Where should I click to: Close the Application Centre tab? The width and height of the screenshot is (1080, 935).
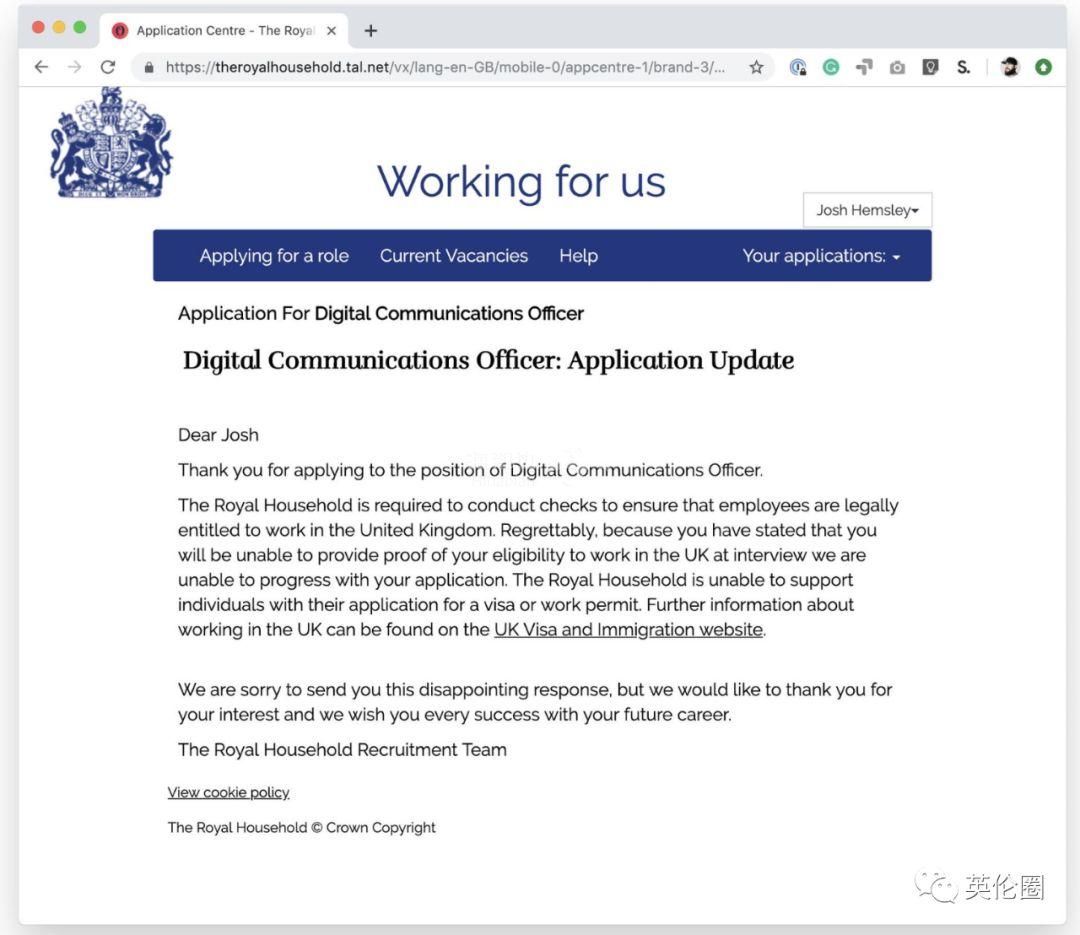(x=332, y=31)
